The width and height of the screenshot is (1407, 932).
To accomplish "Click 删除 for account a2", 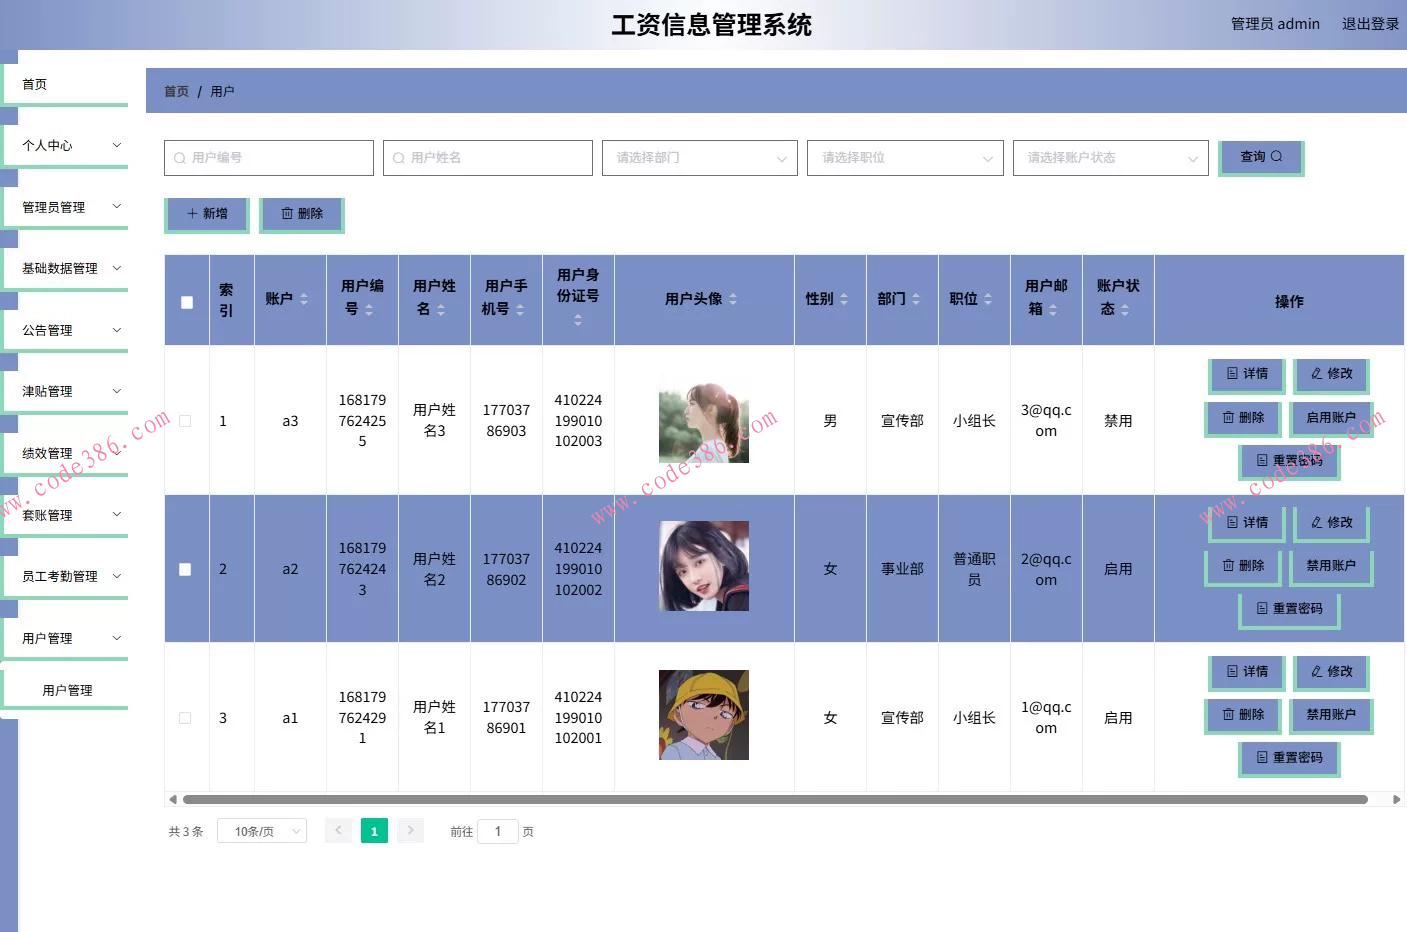I will coord(1243,566).
